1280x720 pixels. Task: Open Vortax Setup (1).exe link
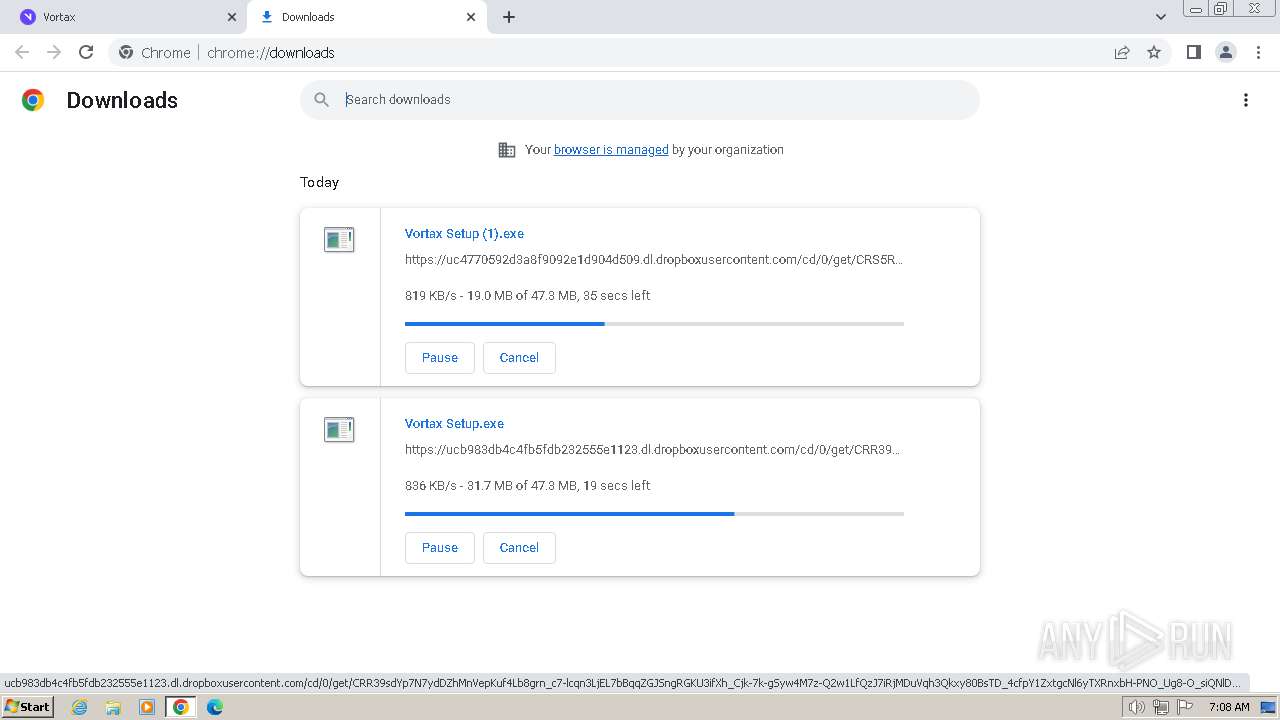point(464,234)
